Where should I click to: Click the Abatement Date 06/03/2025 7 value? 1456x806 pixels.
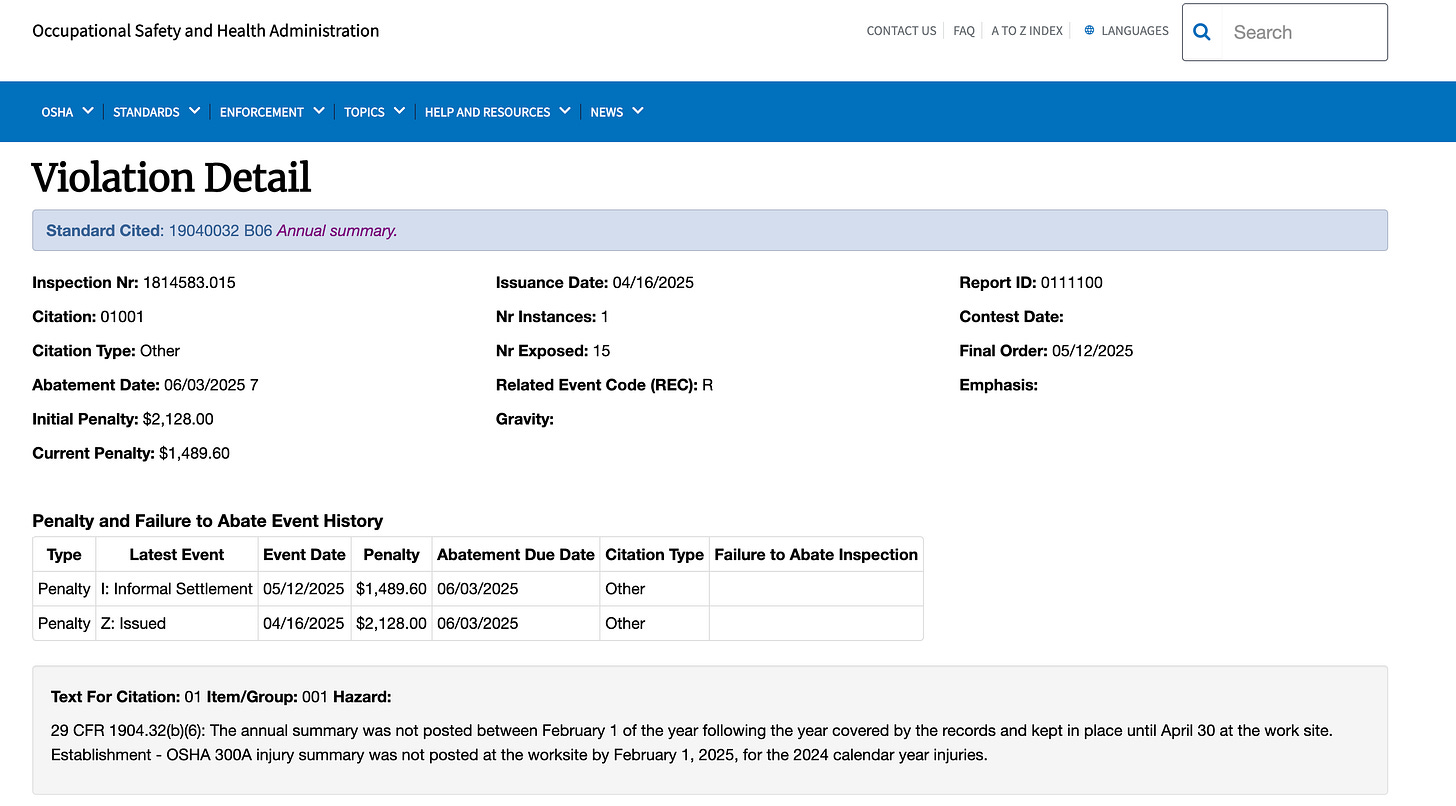tap(211, 385)
